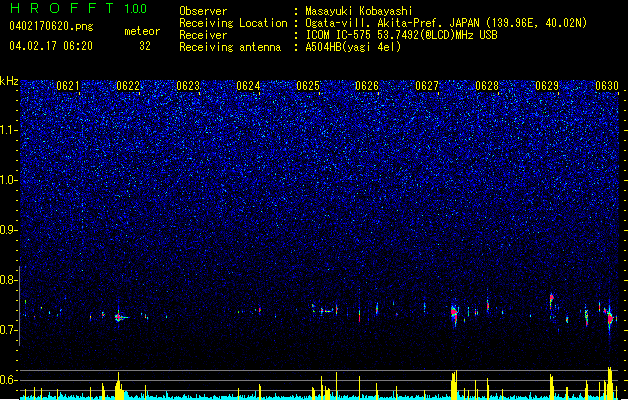The width and height of the screenshot is (629, 400).
Task: Click the Ogata-vill. Akita-Pref. JAPAN location text
Action: tap(446, 23)
